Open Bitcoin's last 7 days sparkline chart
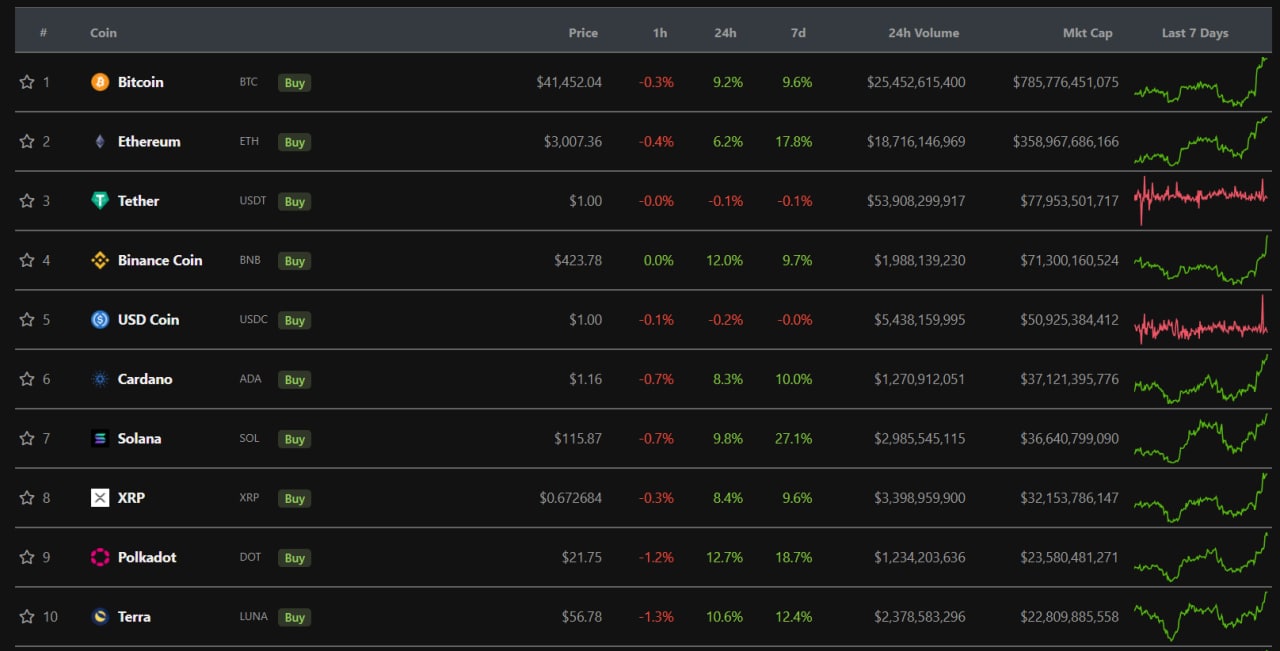This screenshot has width=1280, height=651. pos(1201,82)
